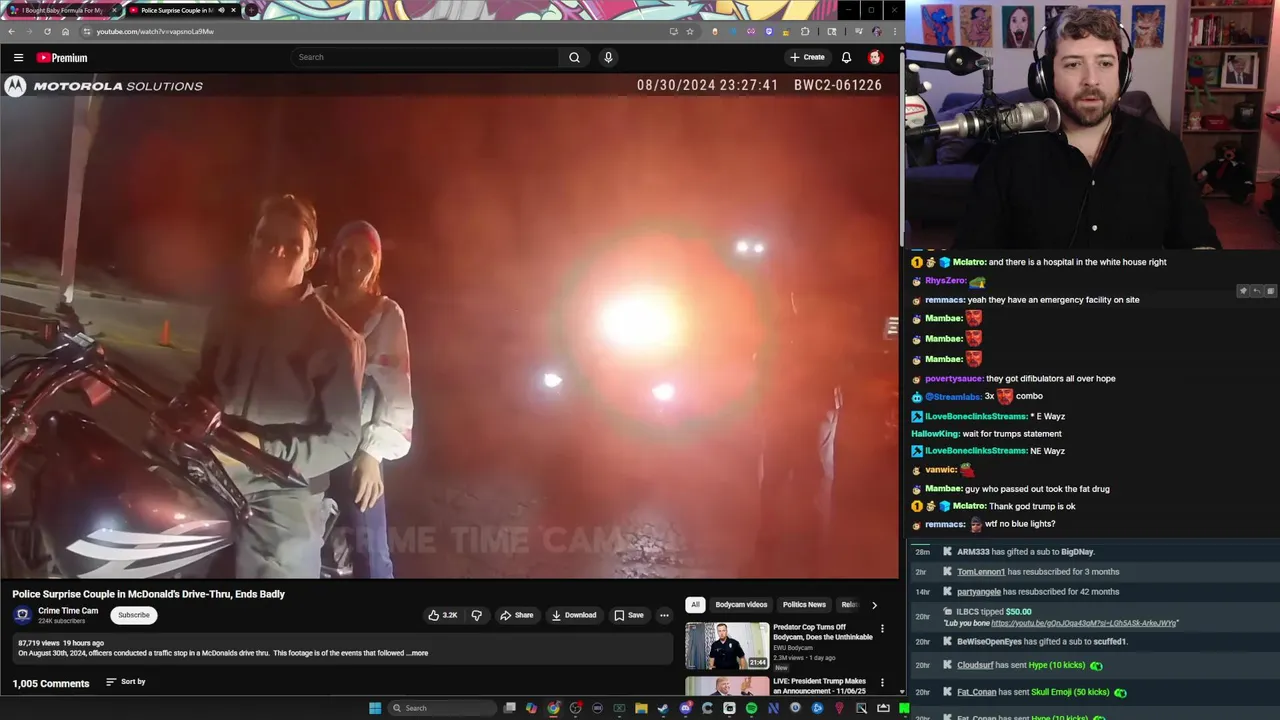The image size is (1280, 720).
Task: Click Mclatro's username in hospital message
Action: 969,262
